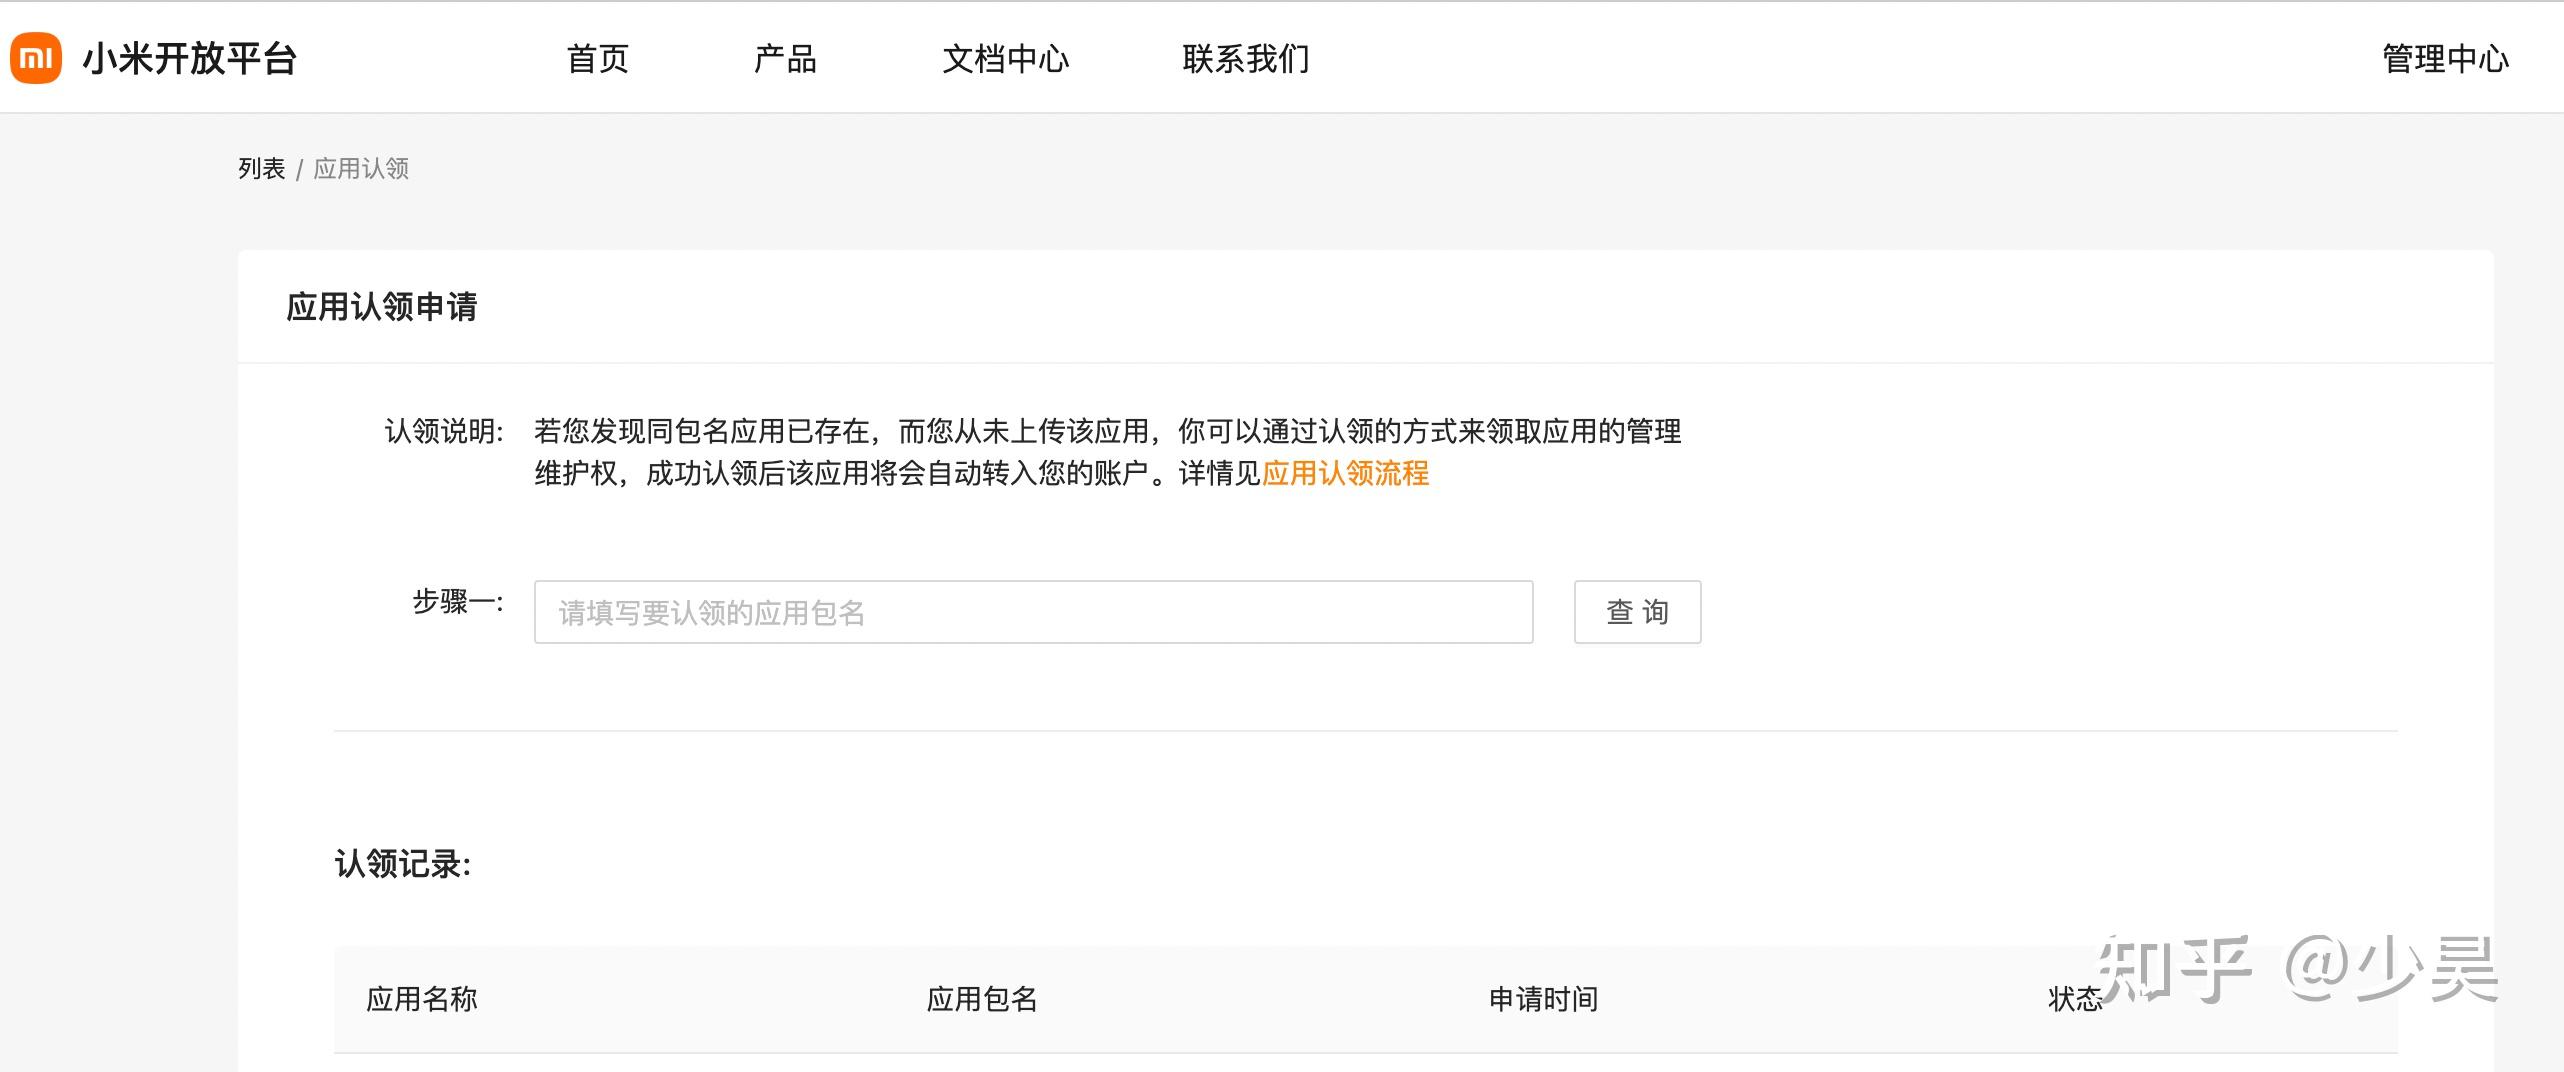Go to the 首页 navigation item
Image resolution: width=2564 pixels, height=1072 pixels.
coord(597,59)
